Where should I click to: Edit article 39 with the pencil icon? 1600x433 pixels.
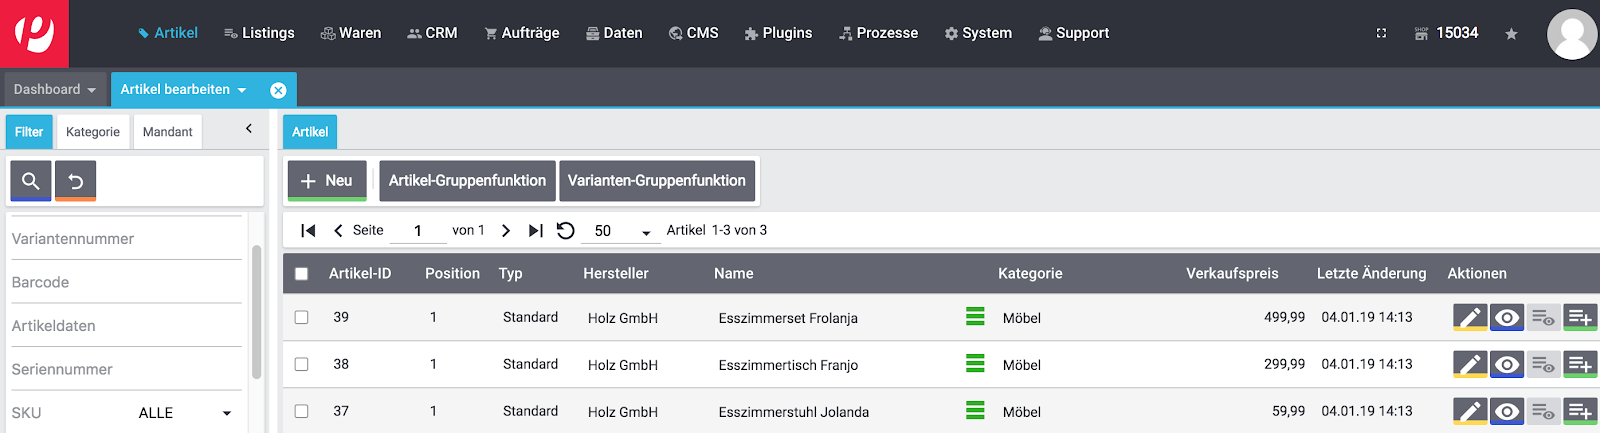point(1469,318)
